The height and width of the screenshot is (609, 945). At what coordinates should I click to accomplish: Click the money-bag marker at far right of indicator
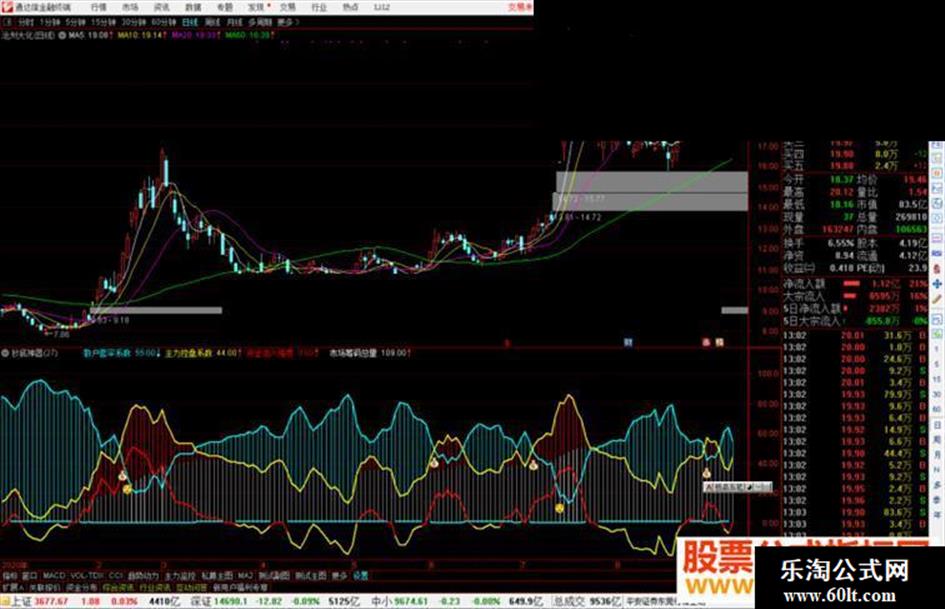(706, 473)
